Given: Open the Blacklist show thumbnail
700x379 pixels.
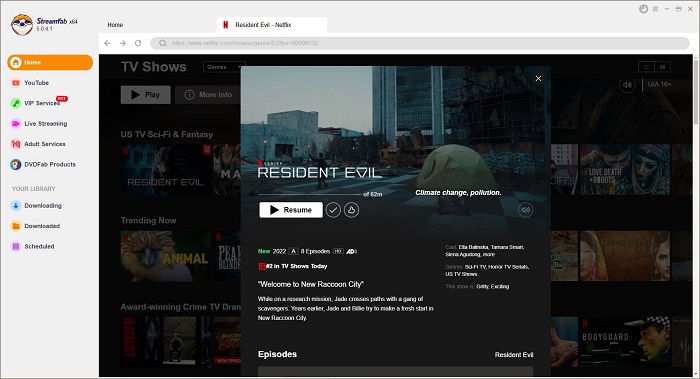Looking at the screenshot, I should (166, 342).
